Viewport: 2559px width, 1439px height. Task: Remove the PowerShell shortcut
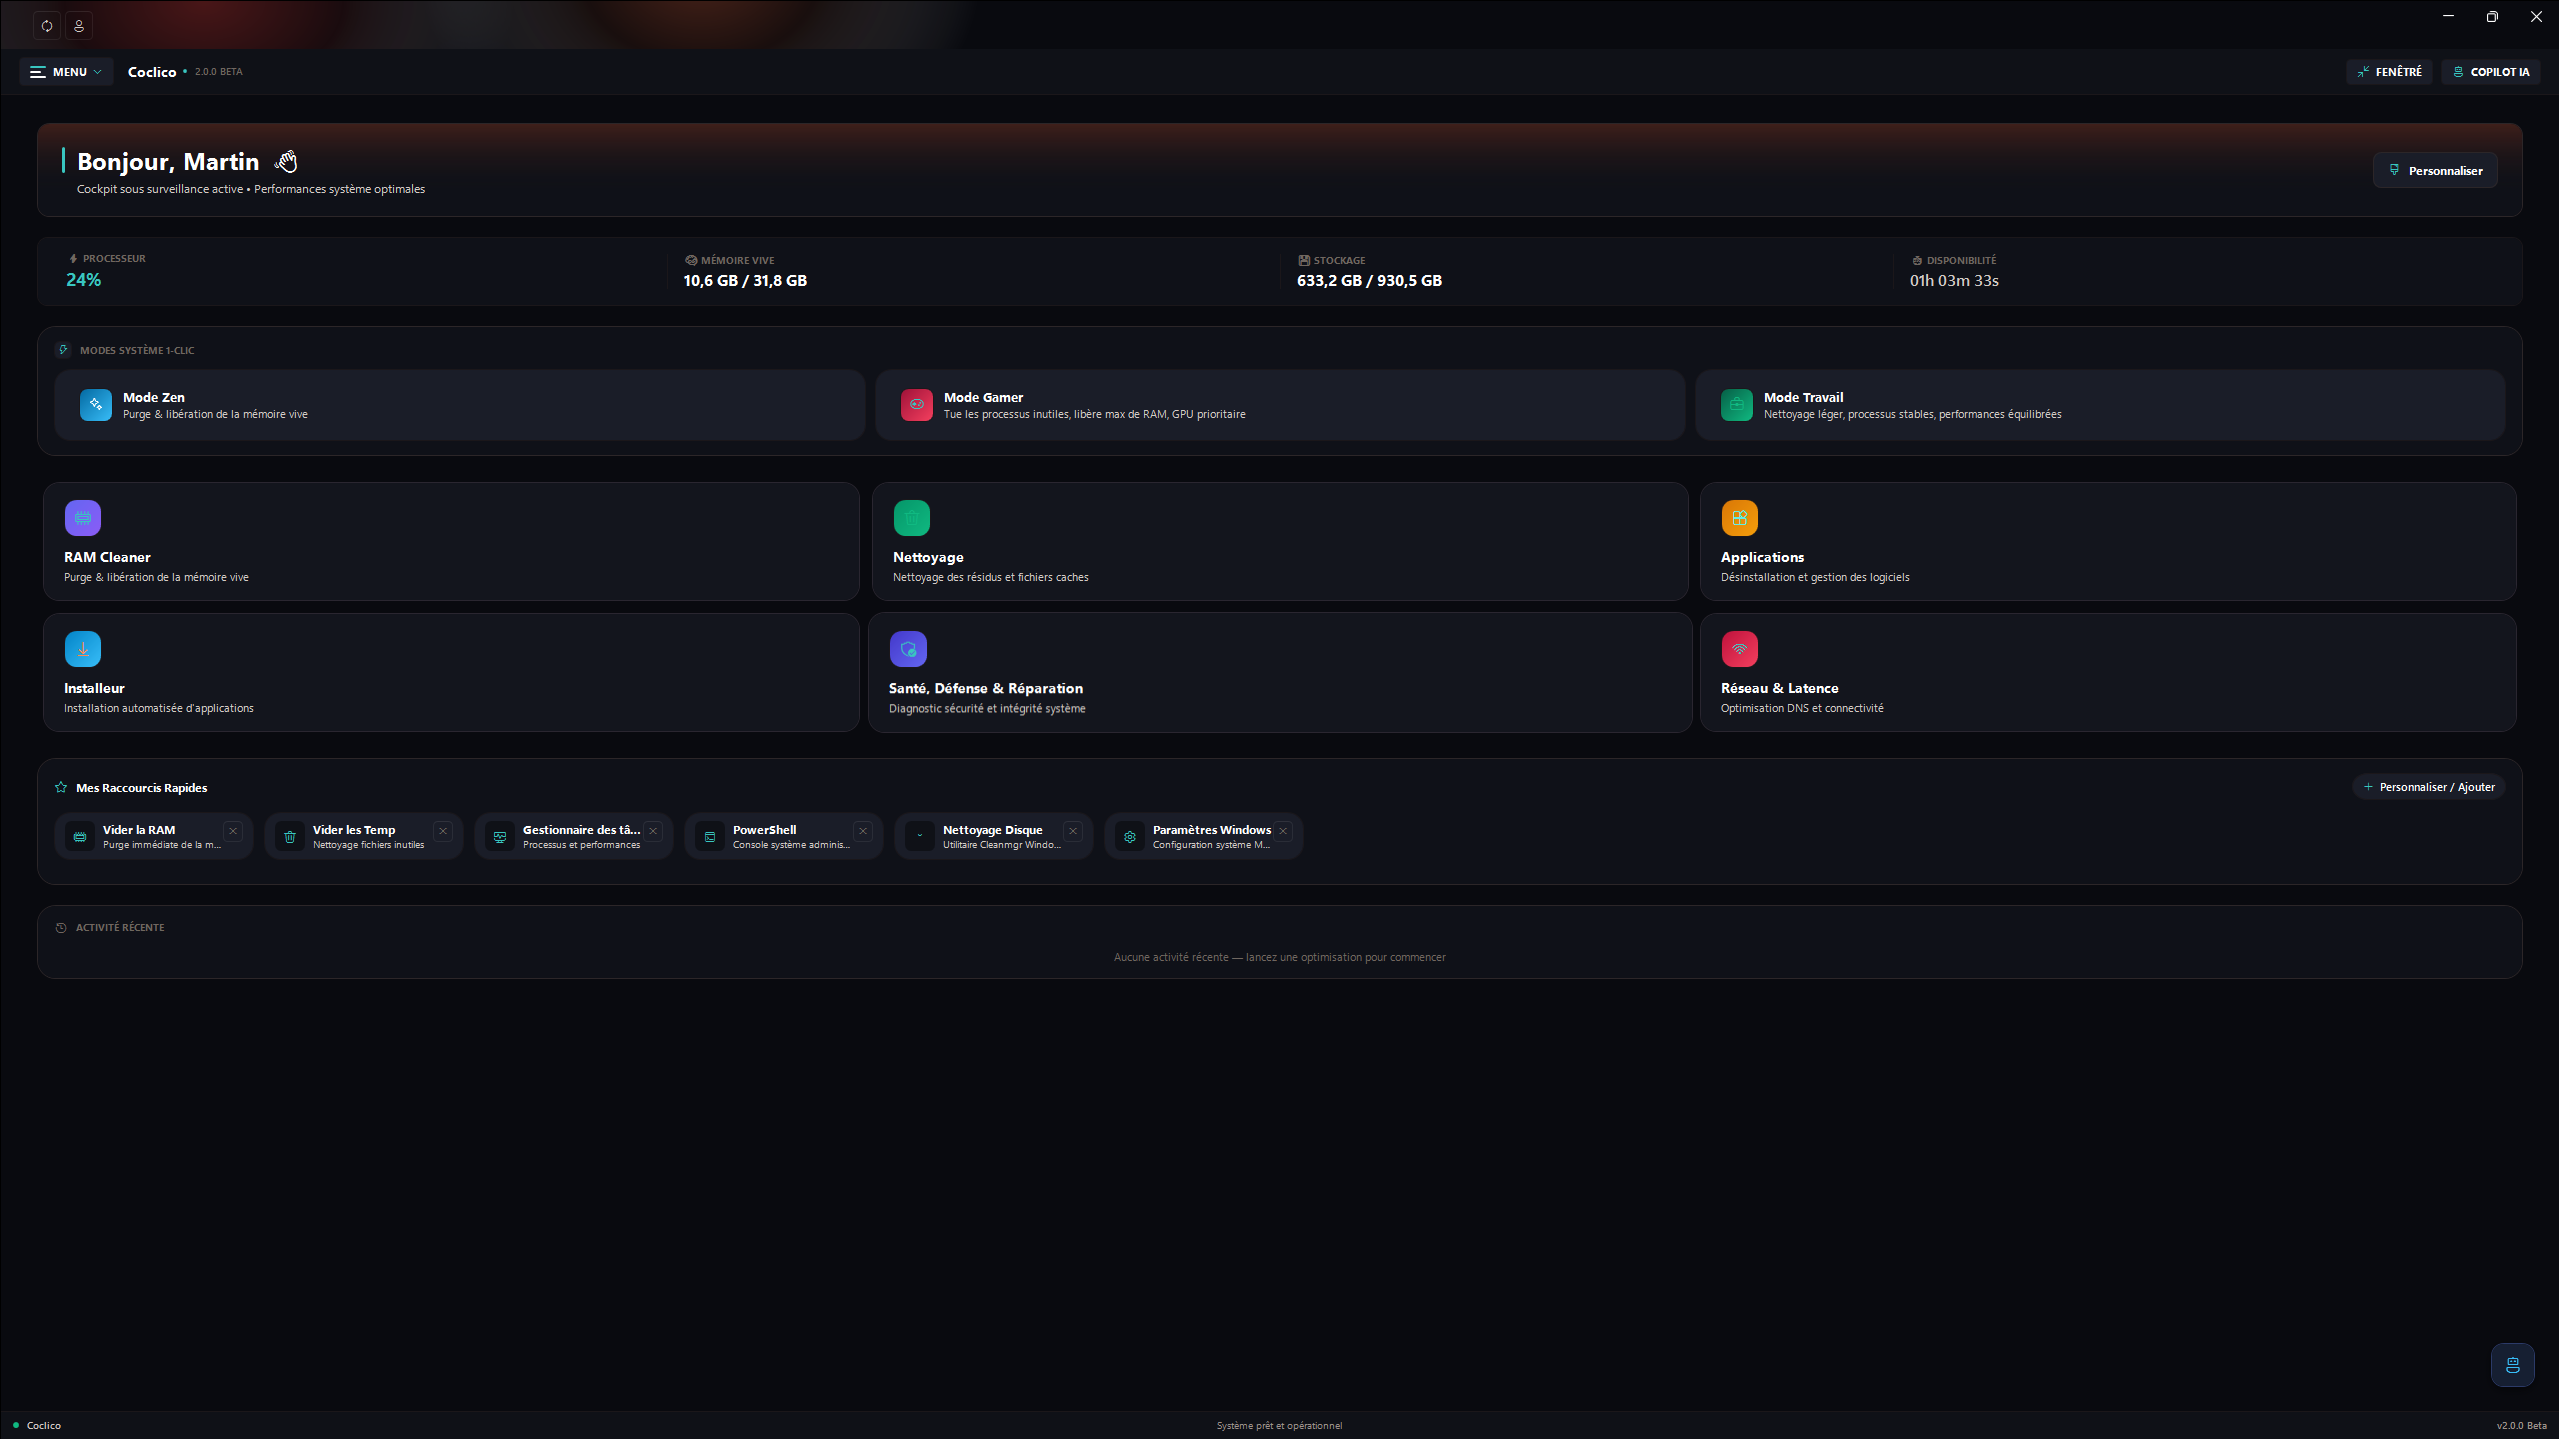863,831
